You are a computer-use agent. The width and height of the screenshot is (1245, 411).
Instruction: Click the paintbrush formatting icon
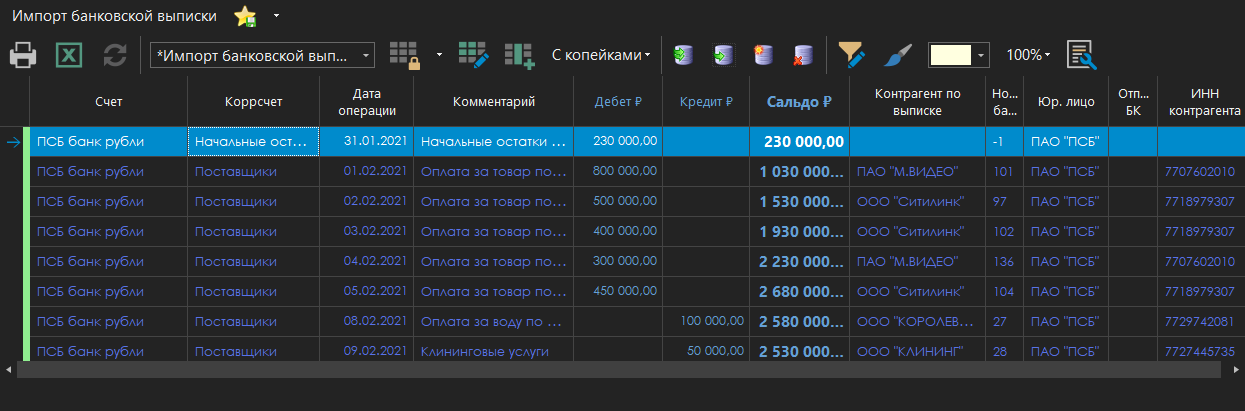point(899,55)
